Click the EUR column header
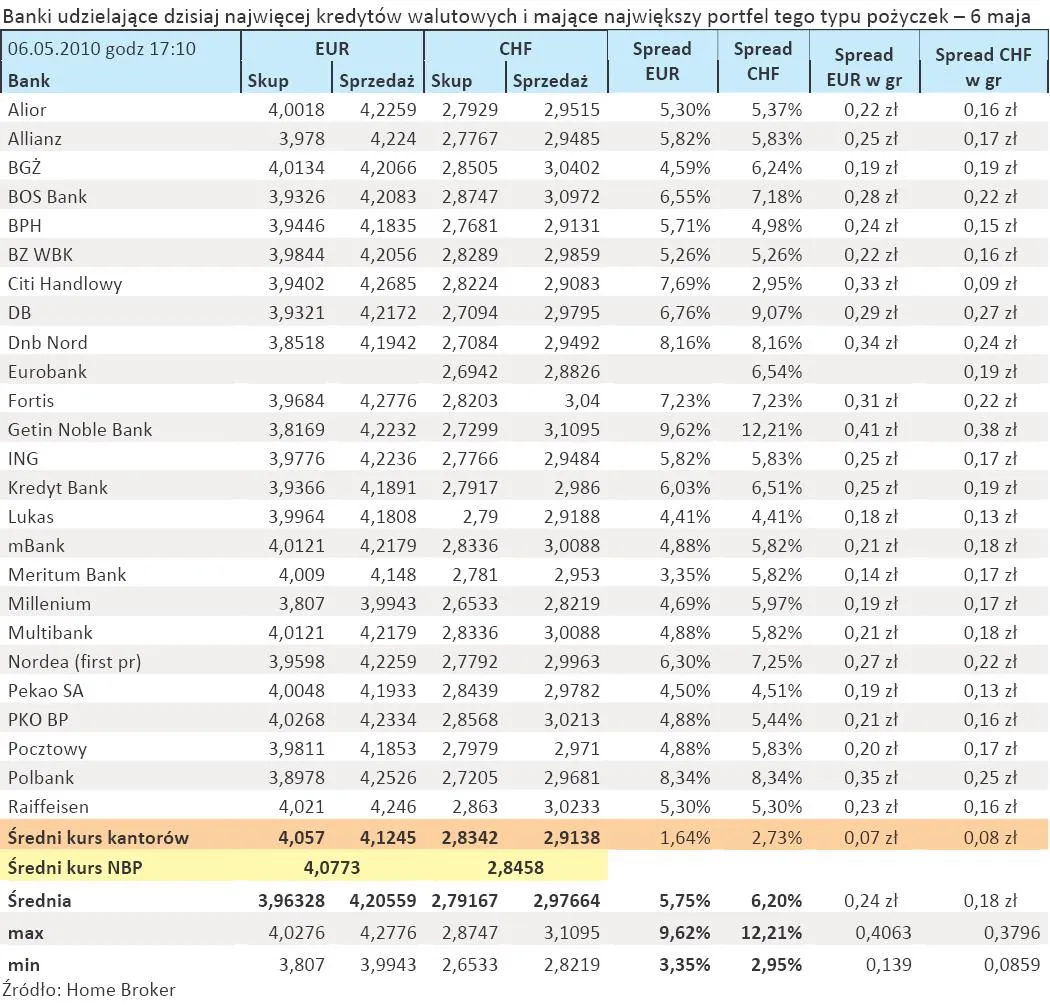The width and height of the screenshot is (1050, 1007). coord(332,49)
